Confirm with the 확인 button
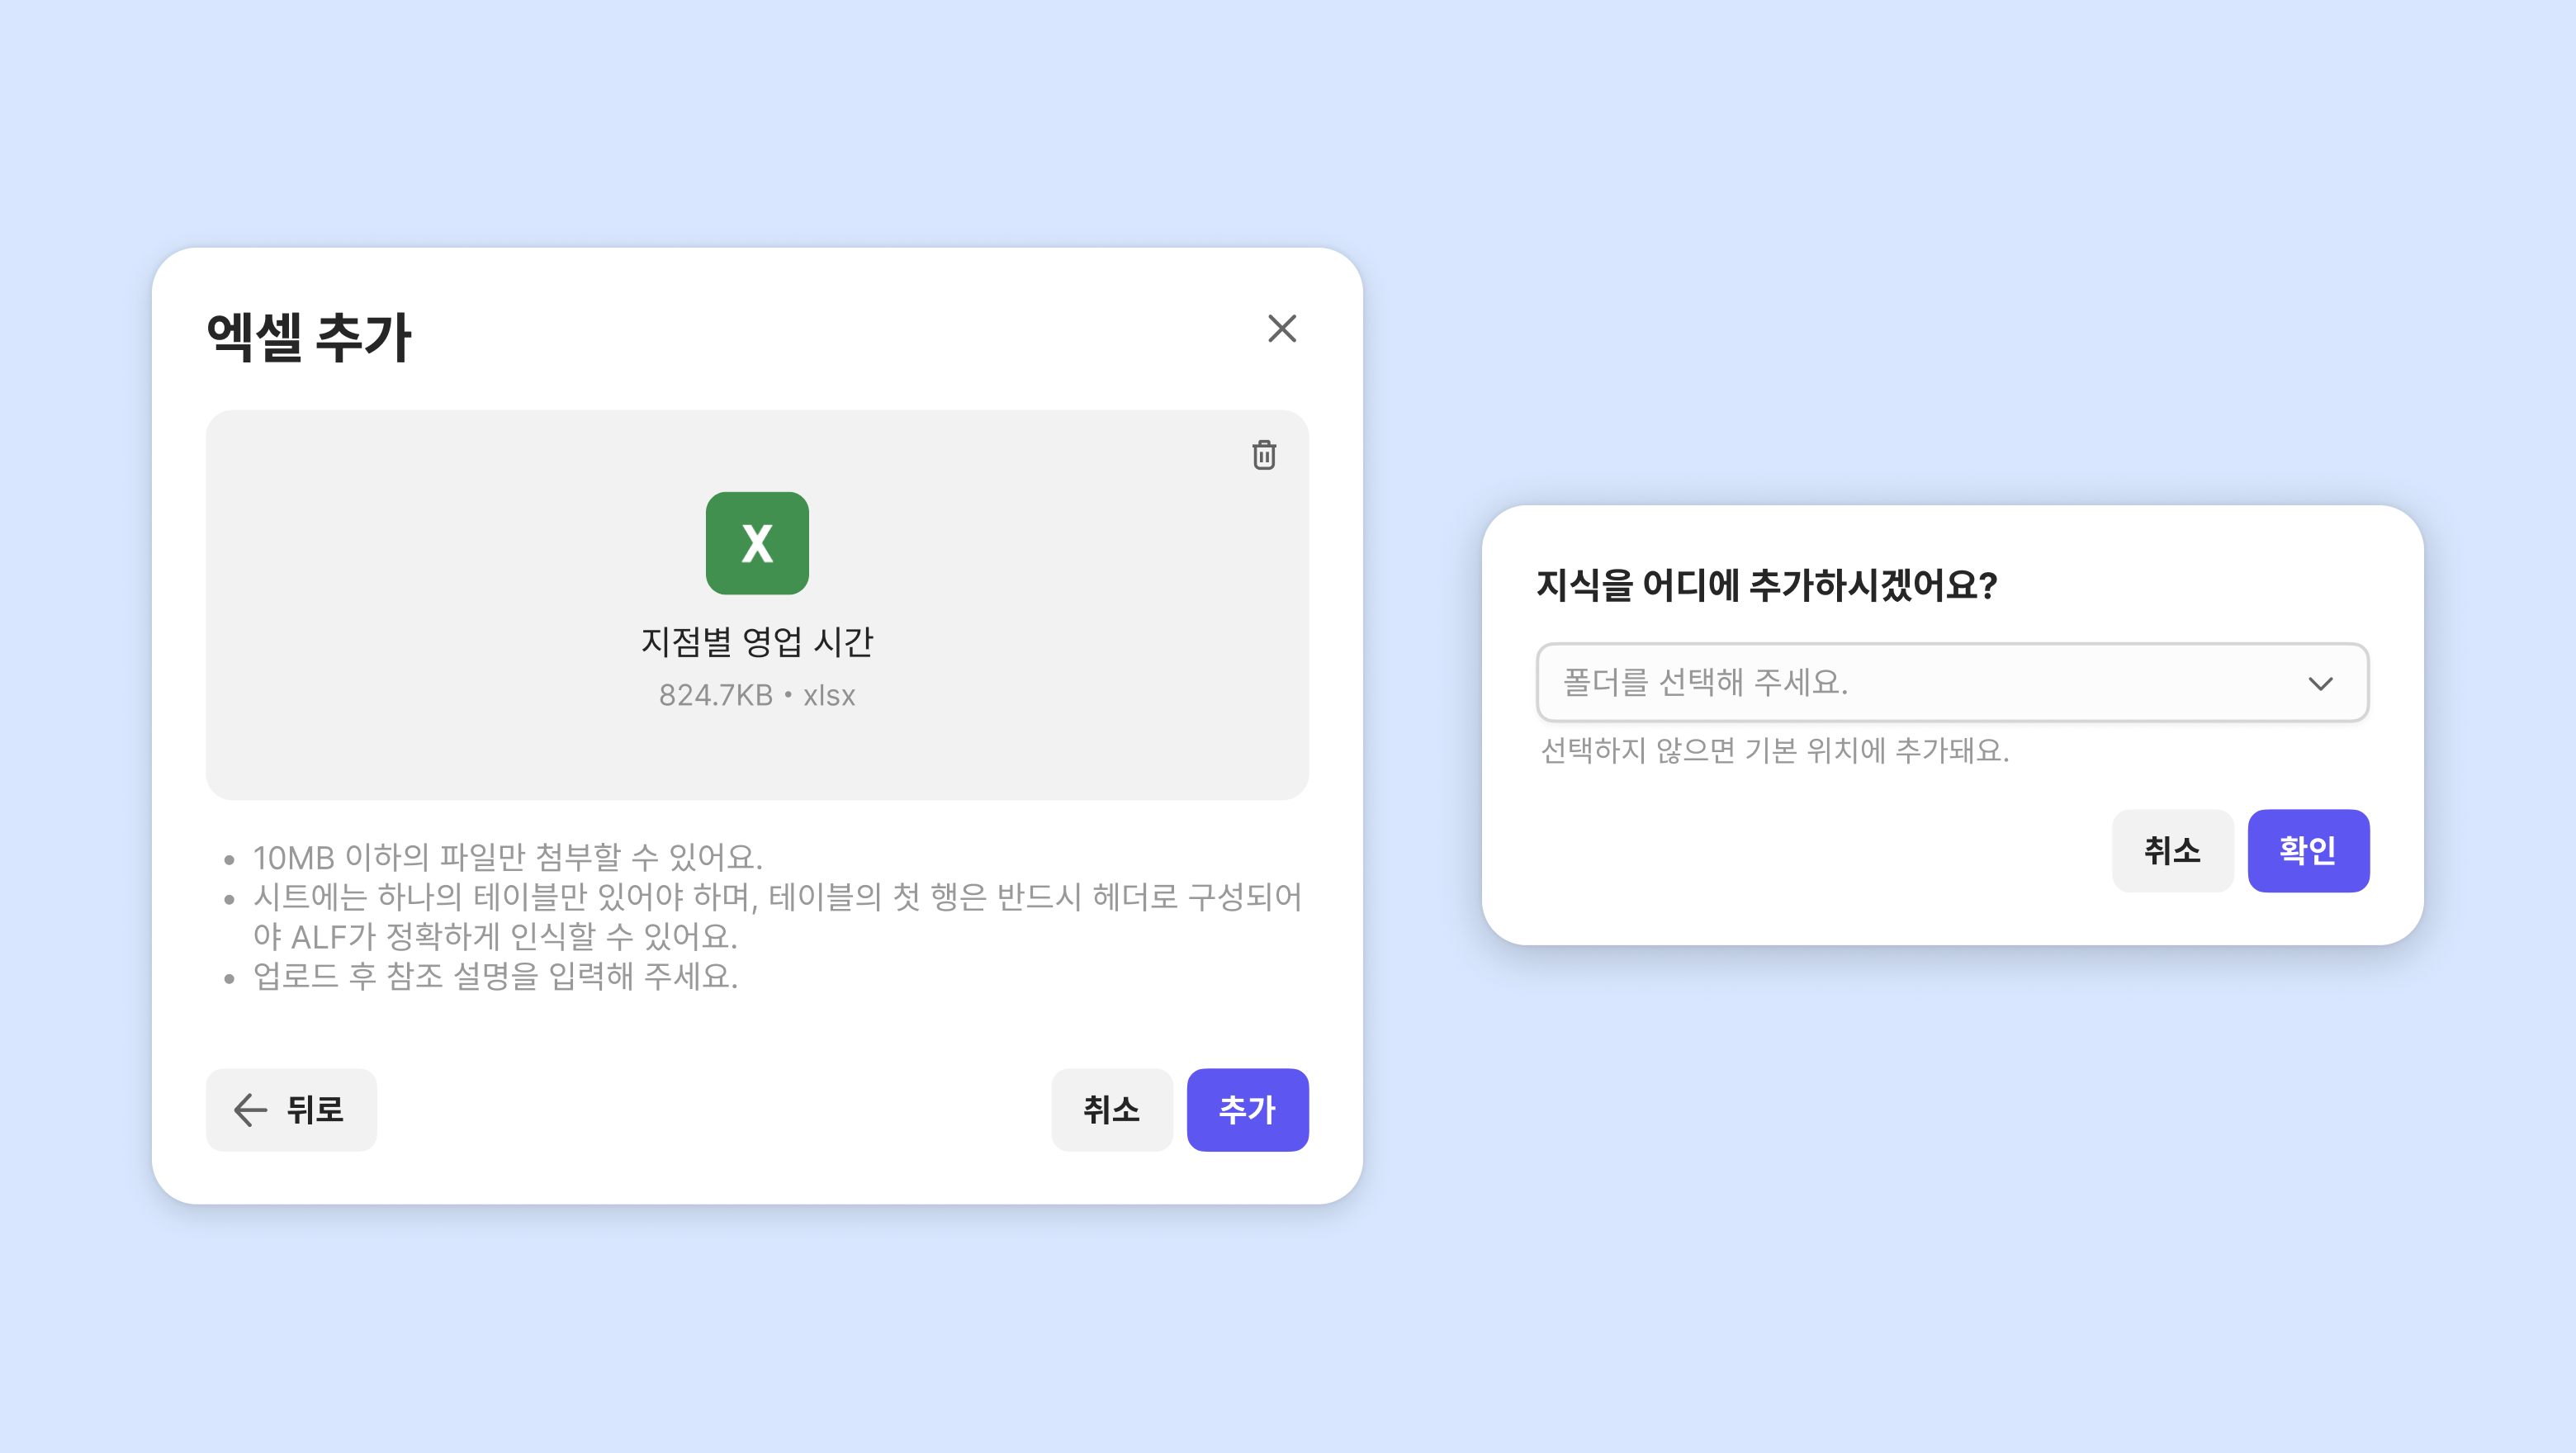Screen dimensions: 2576x1453 [2307, 851]
